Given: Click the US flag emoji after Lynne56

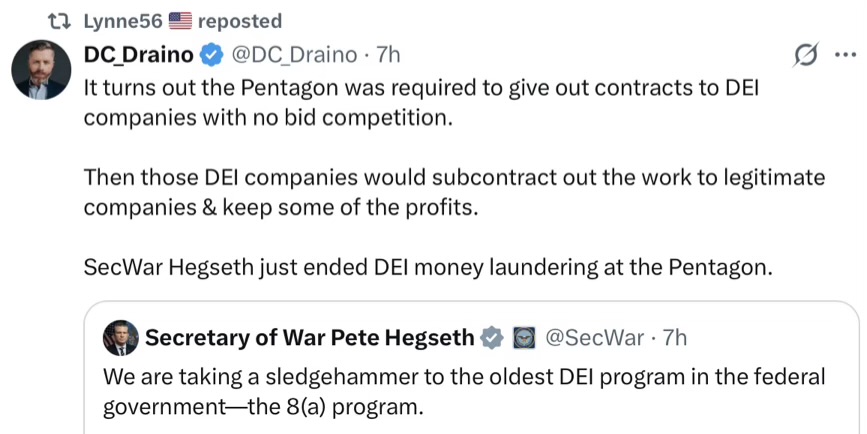Looking at the screenshot, I should [x=181, y=20].
